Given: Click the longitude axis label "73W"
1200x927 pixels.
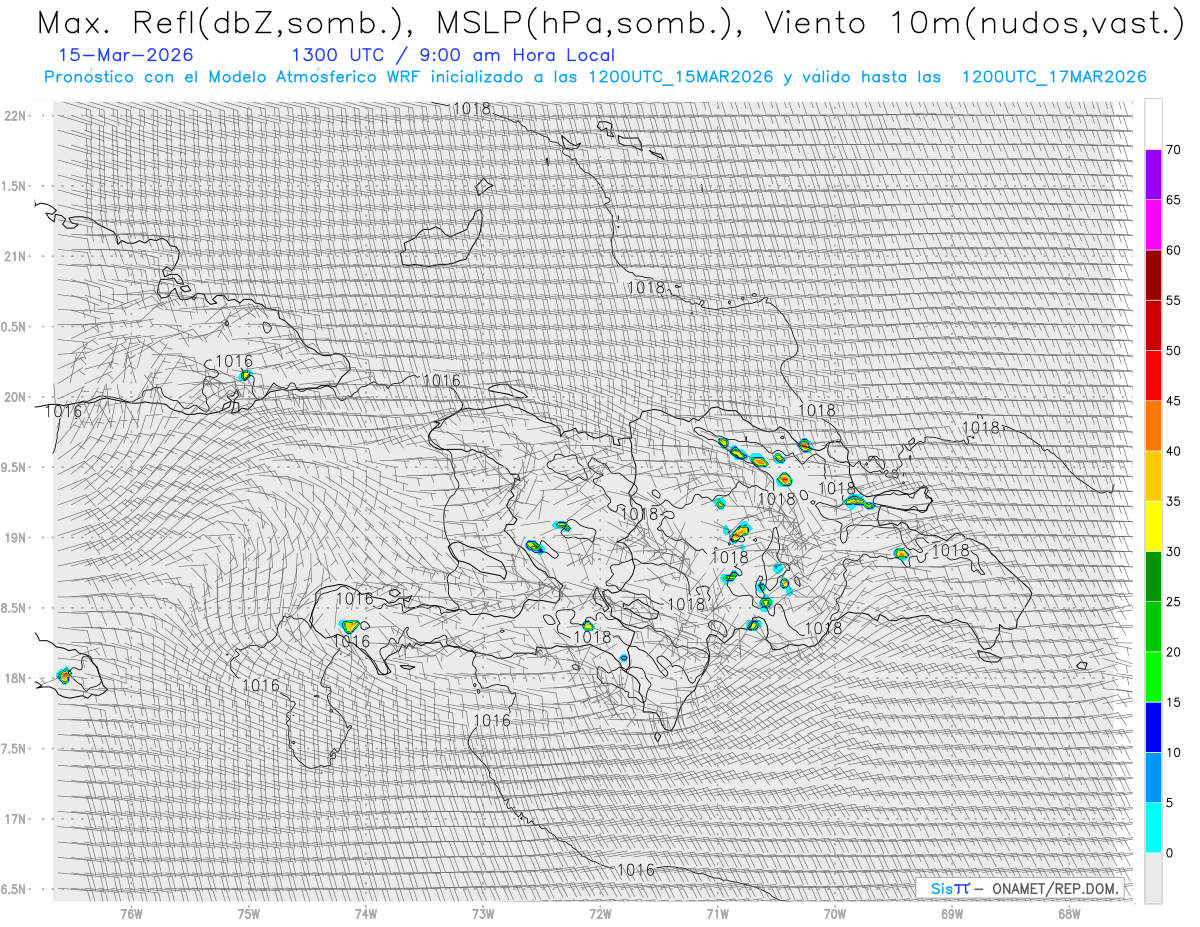Looking at the screenshot, I should (x=483, y=913).
